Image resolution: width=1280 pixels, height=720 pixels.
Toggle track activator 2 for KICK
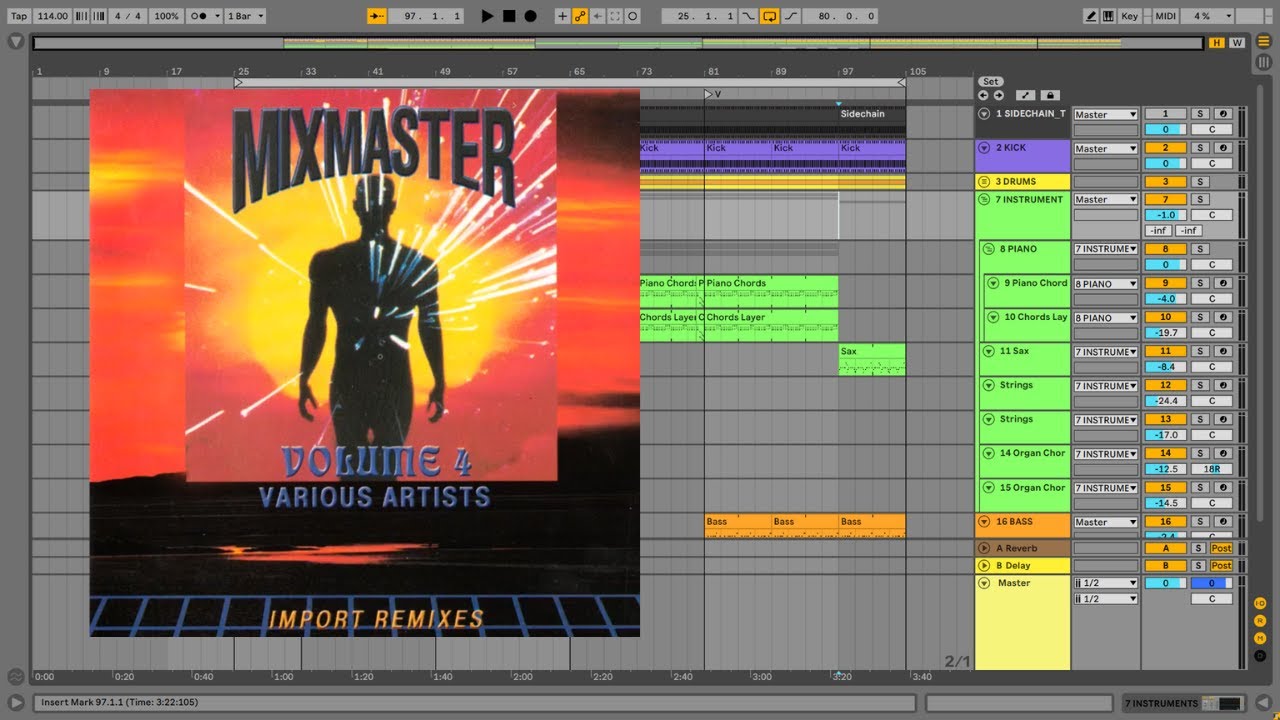click(x=1165, y=148)
